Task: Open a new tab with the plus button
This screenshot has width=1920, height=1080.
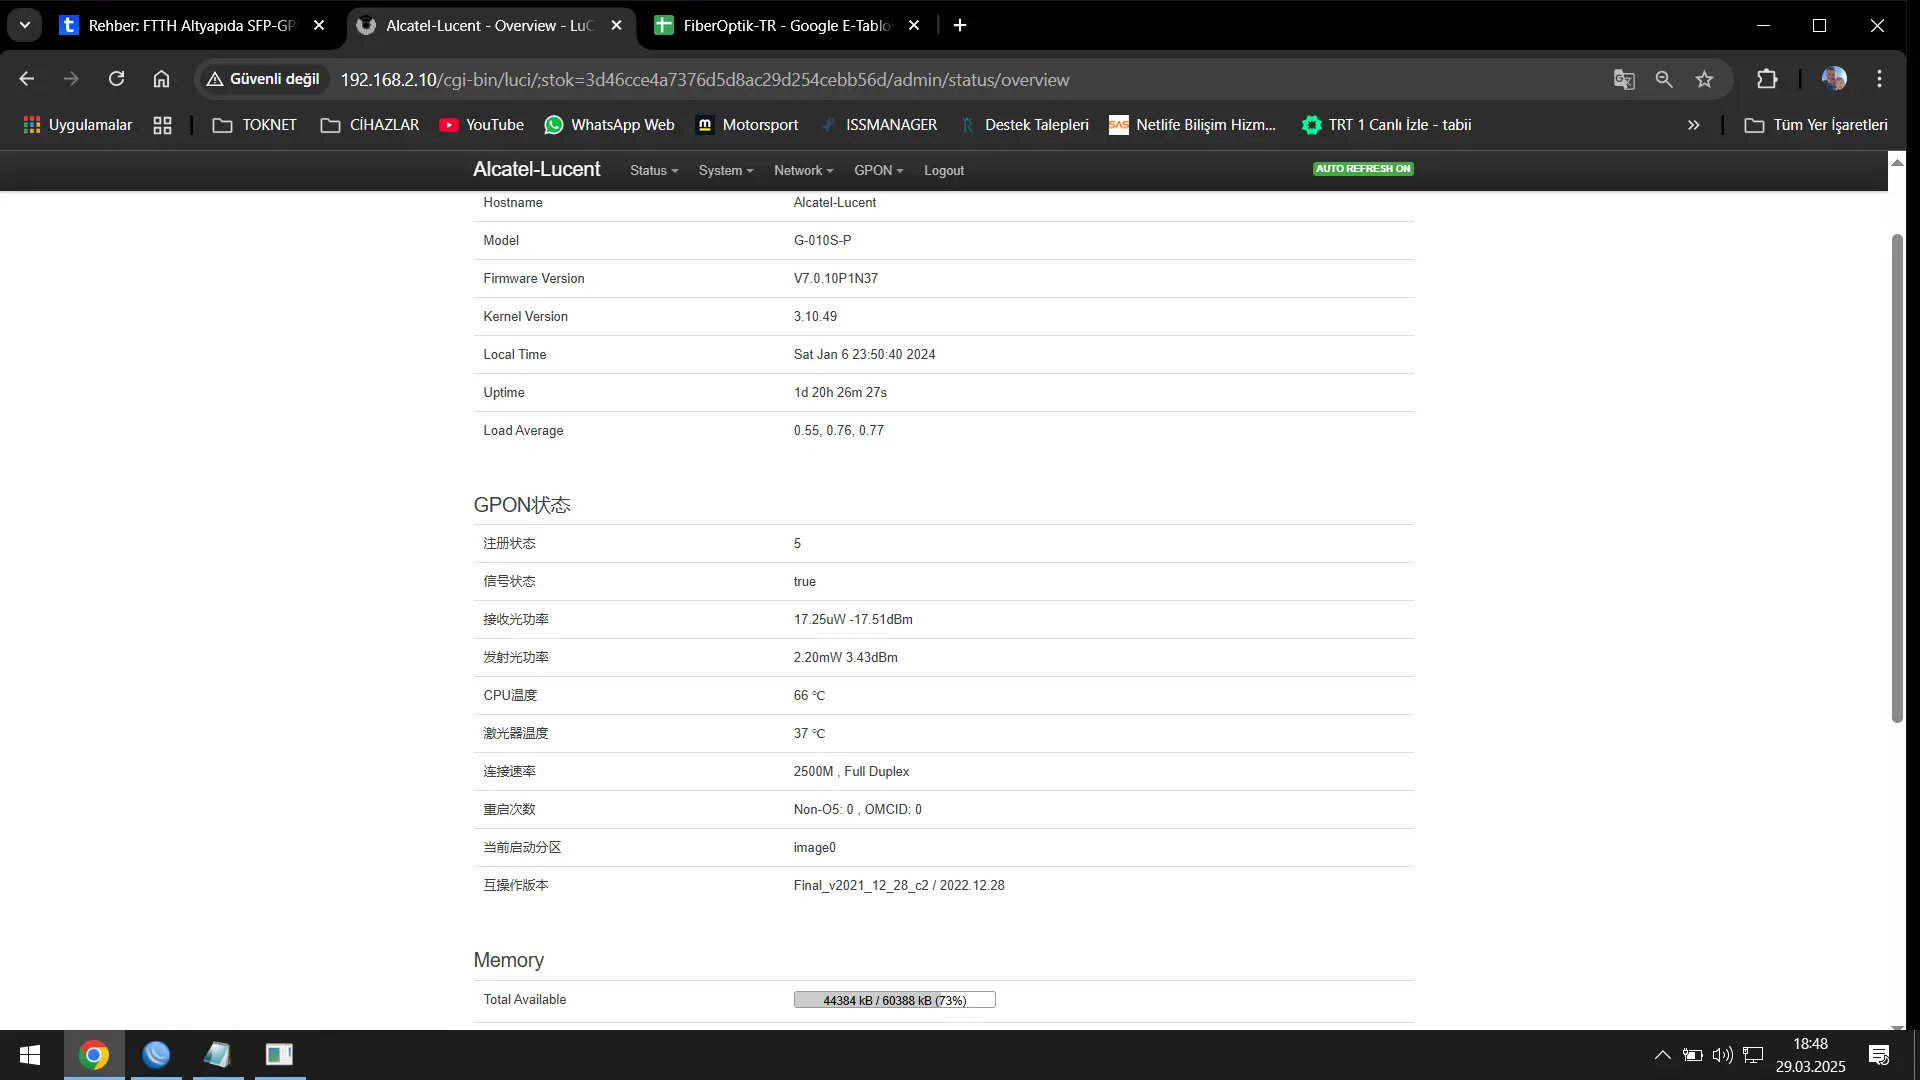Action: 960,26
